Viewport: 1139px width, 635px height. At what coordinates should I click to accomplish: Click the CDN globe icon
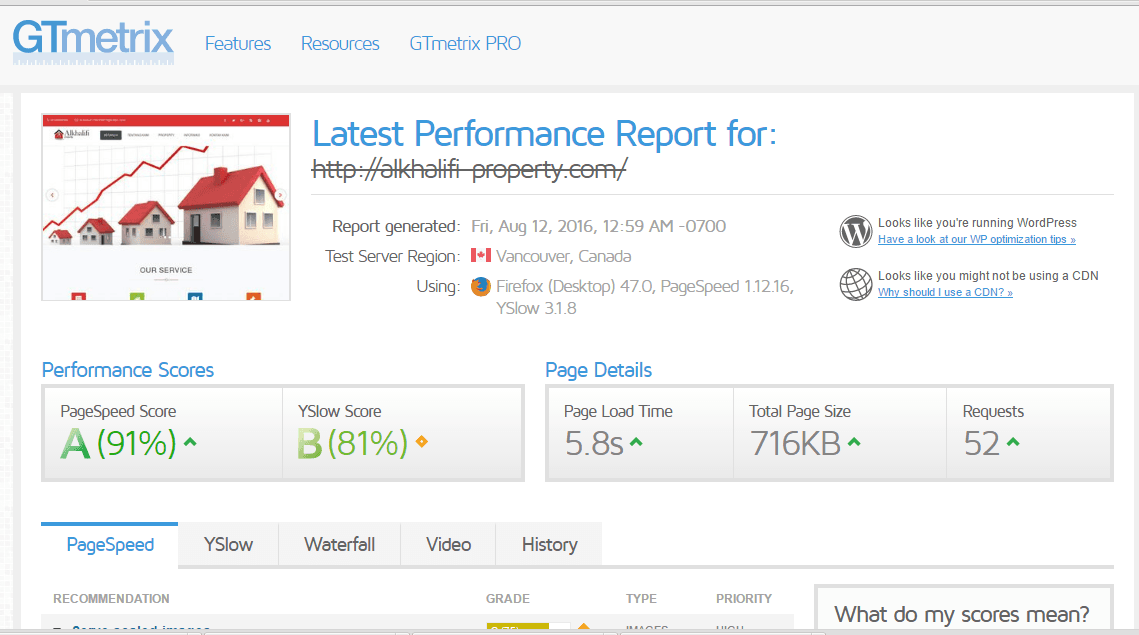pyautogui.click(x=856, y=284)
